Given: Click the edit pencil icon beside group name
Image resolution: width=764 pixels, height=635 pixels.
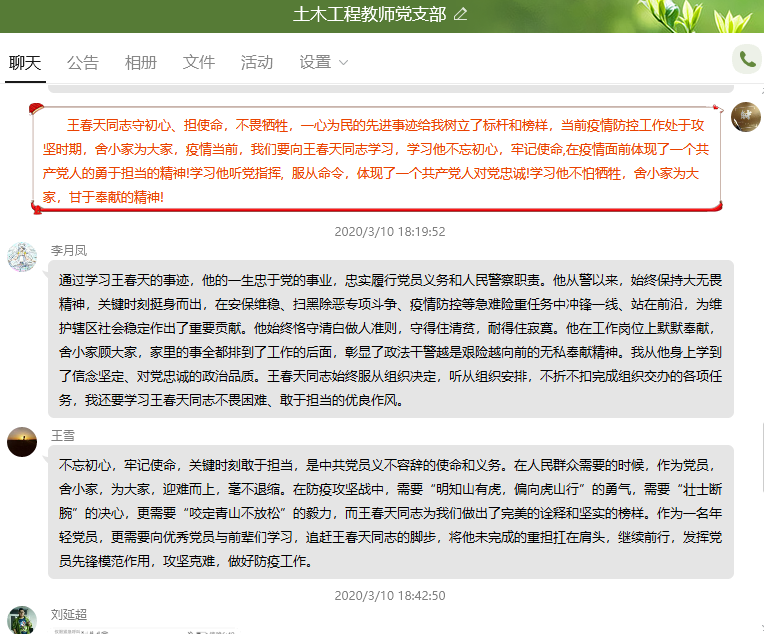Looking at the screenshot, I should 460,14.
